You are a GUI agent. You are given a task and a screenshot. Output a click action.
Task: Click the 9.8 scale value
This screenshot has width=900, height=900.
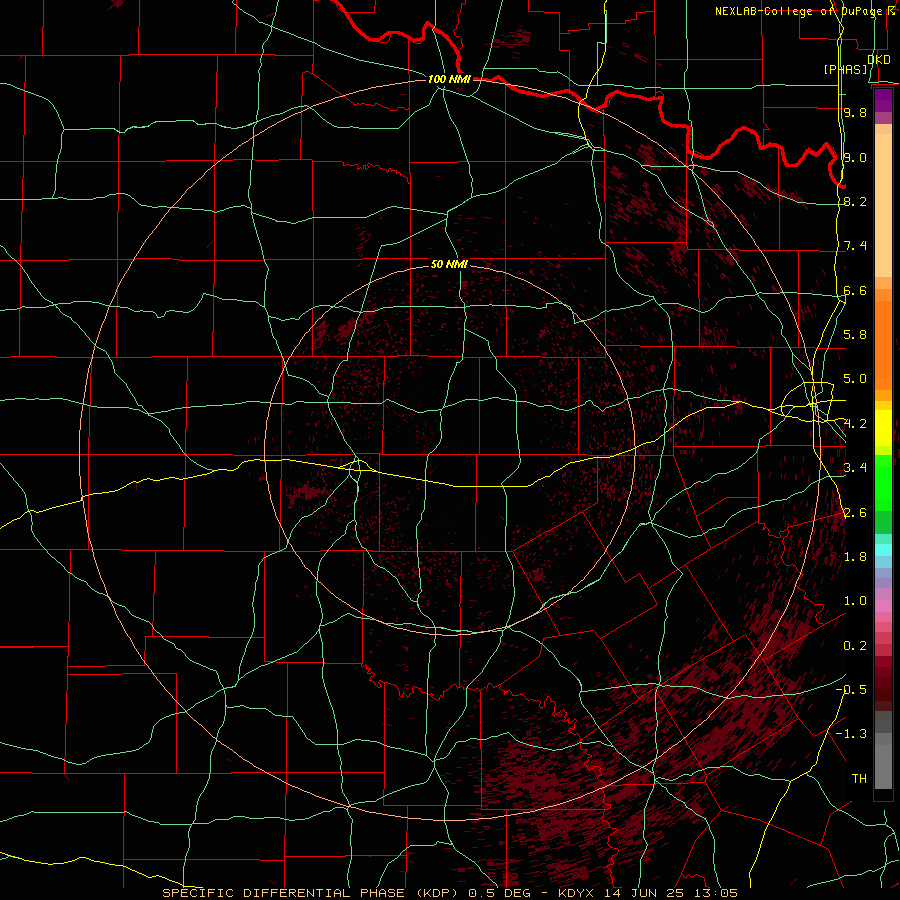tap(855, 113)
